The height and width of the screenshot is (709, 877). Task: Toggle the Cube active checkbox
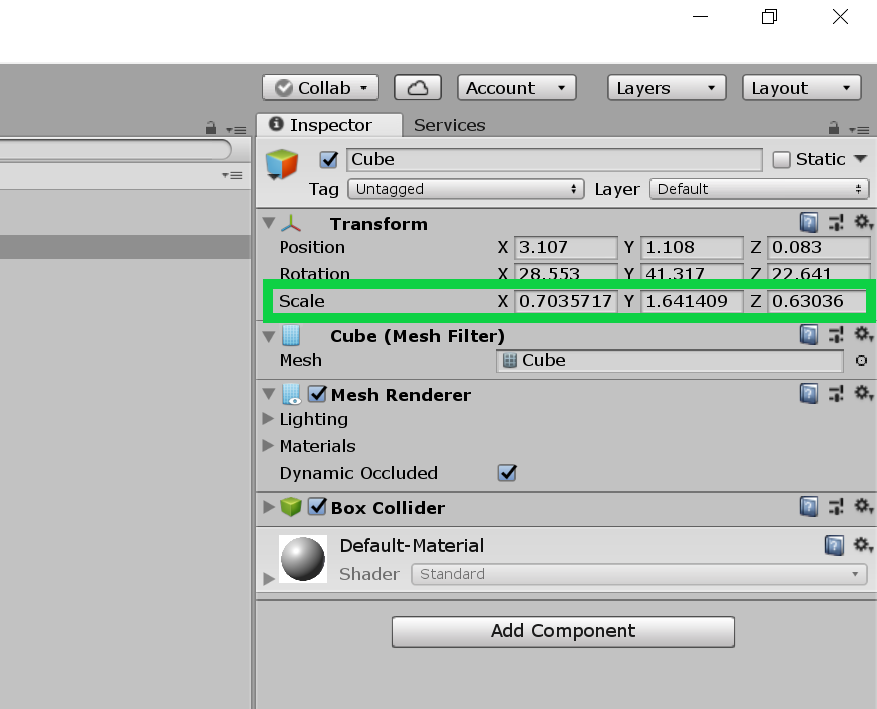pyautogui.click(x=328, y=160)
